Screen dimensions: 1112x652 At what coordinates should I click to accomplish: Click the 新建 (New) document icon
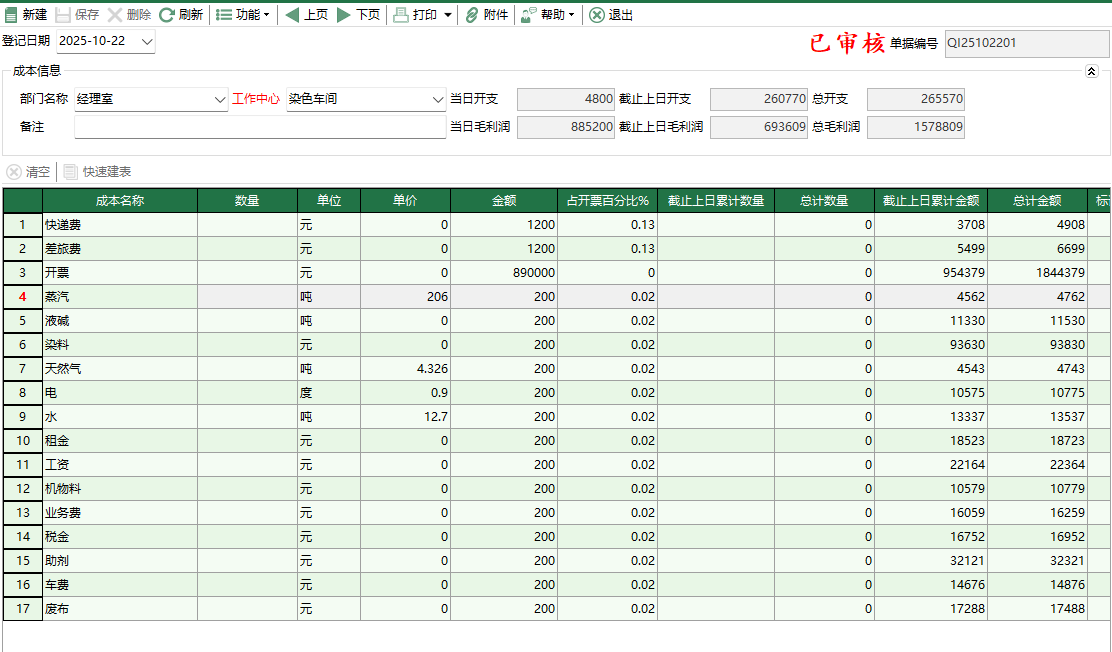(x=12, y=15)
